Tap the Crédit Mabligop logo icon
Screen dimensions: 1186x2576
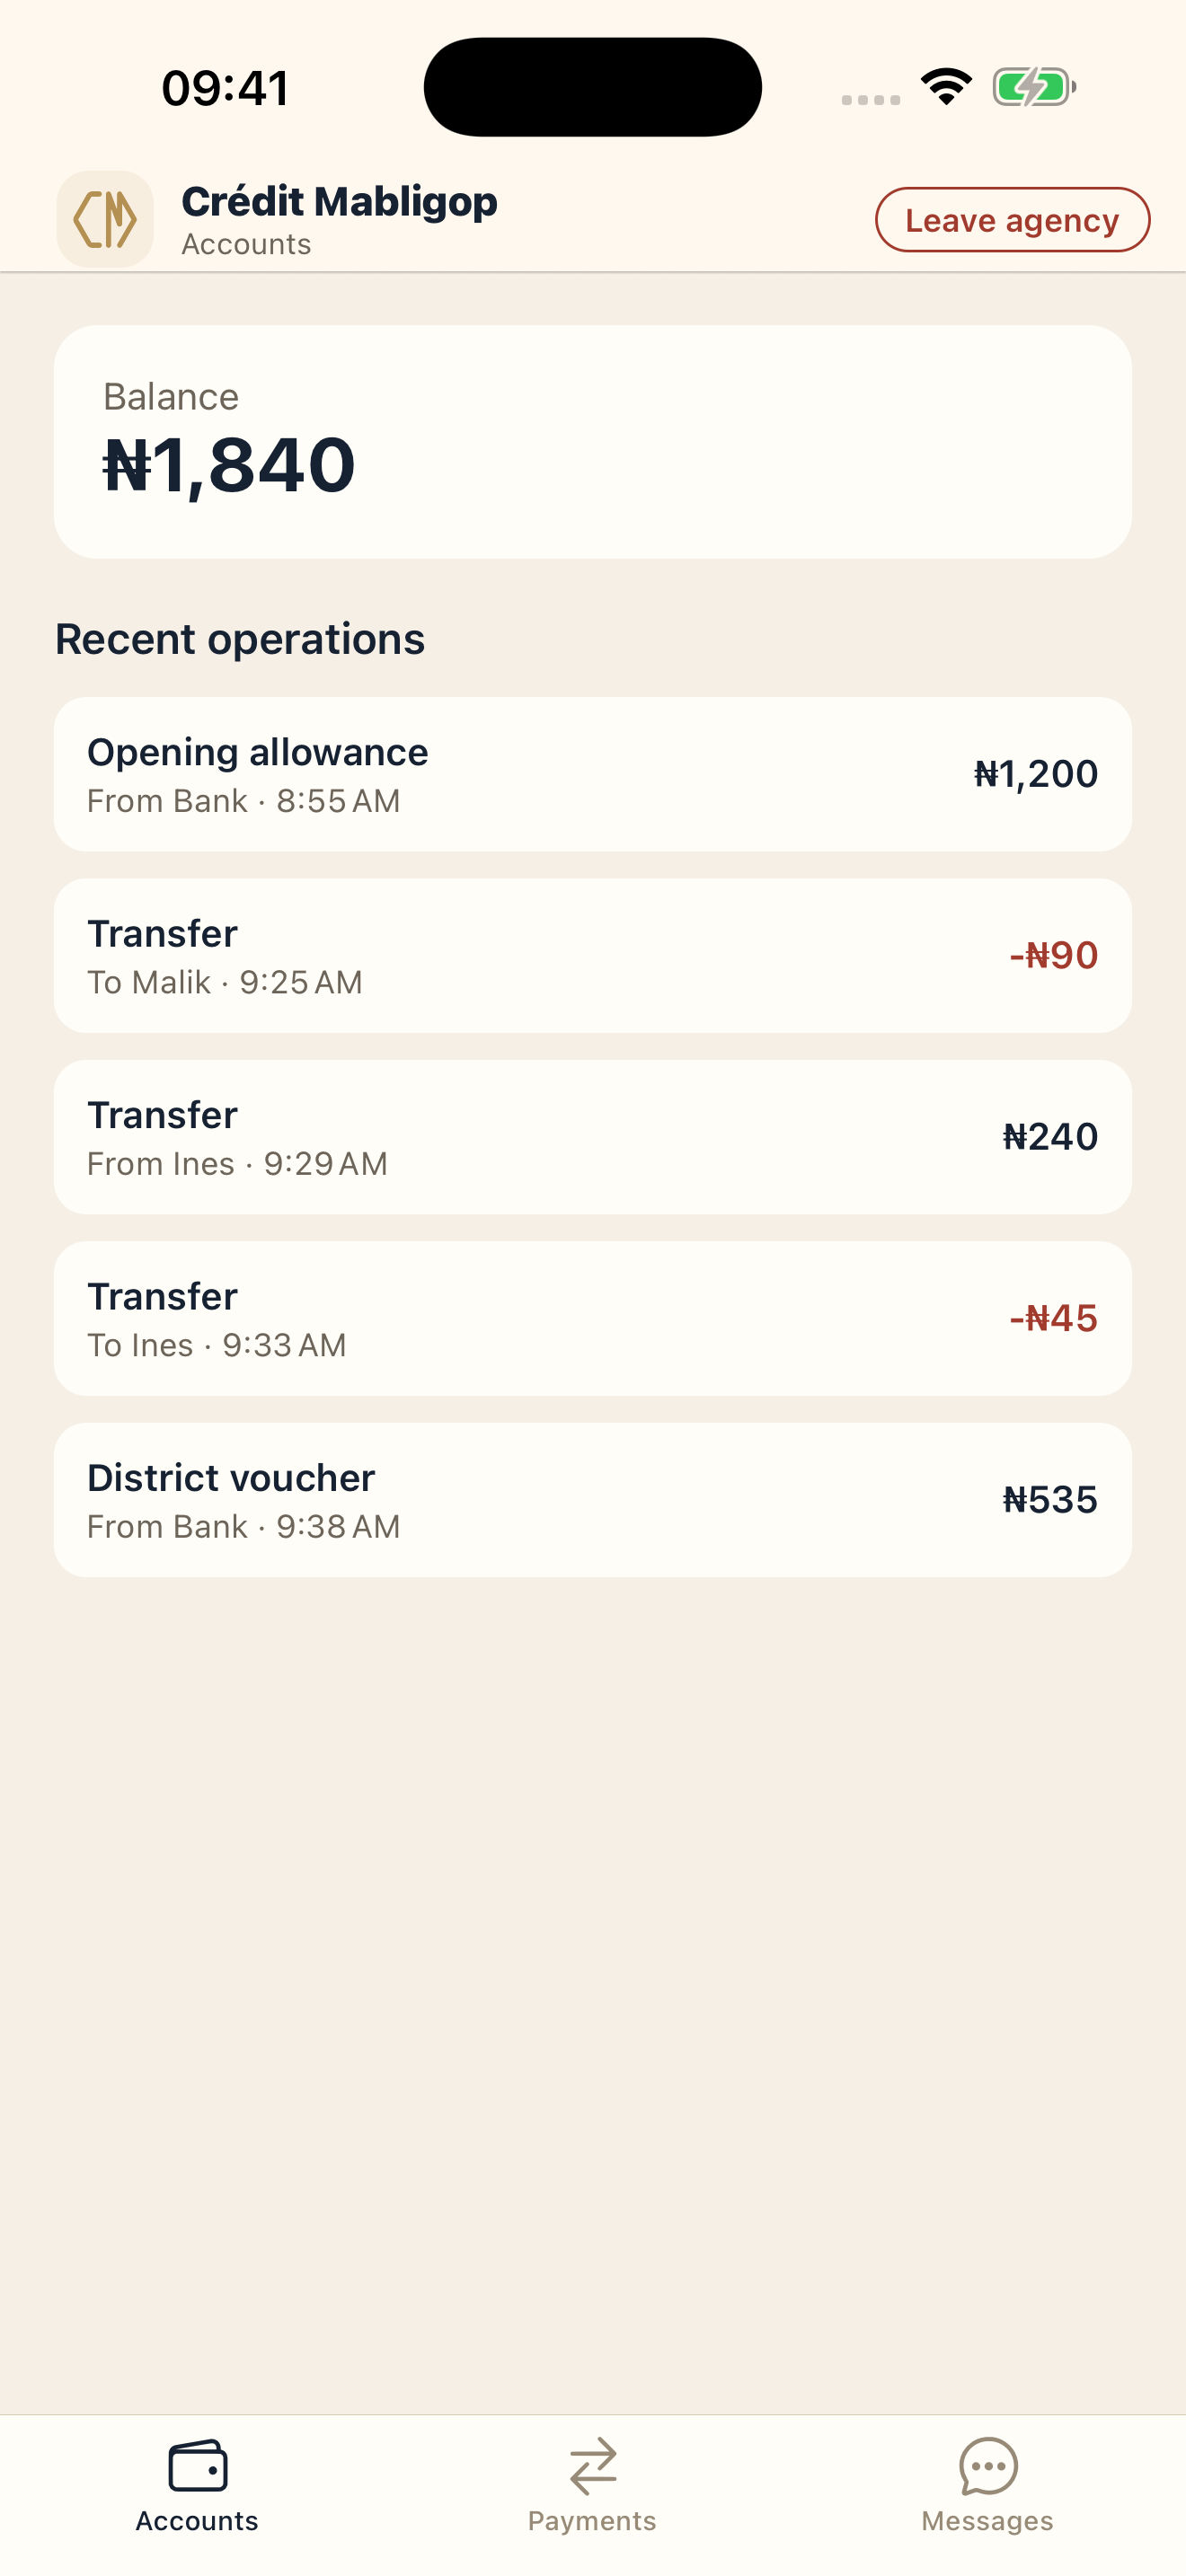105,219
